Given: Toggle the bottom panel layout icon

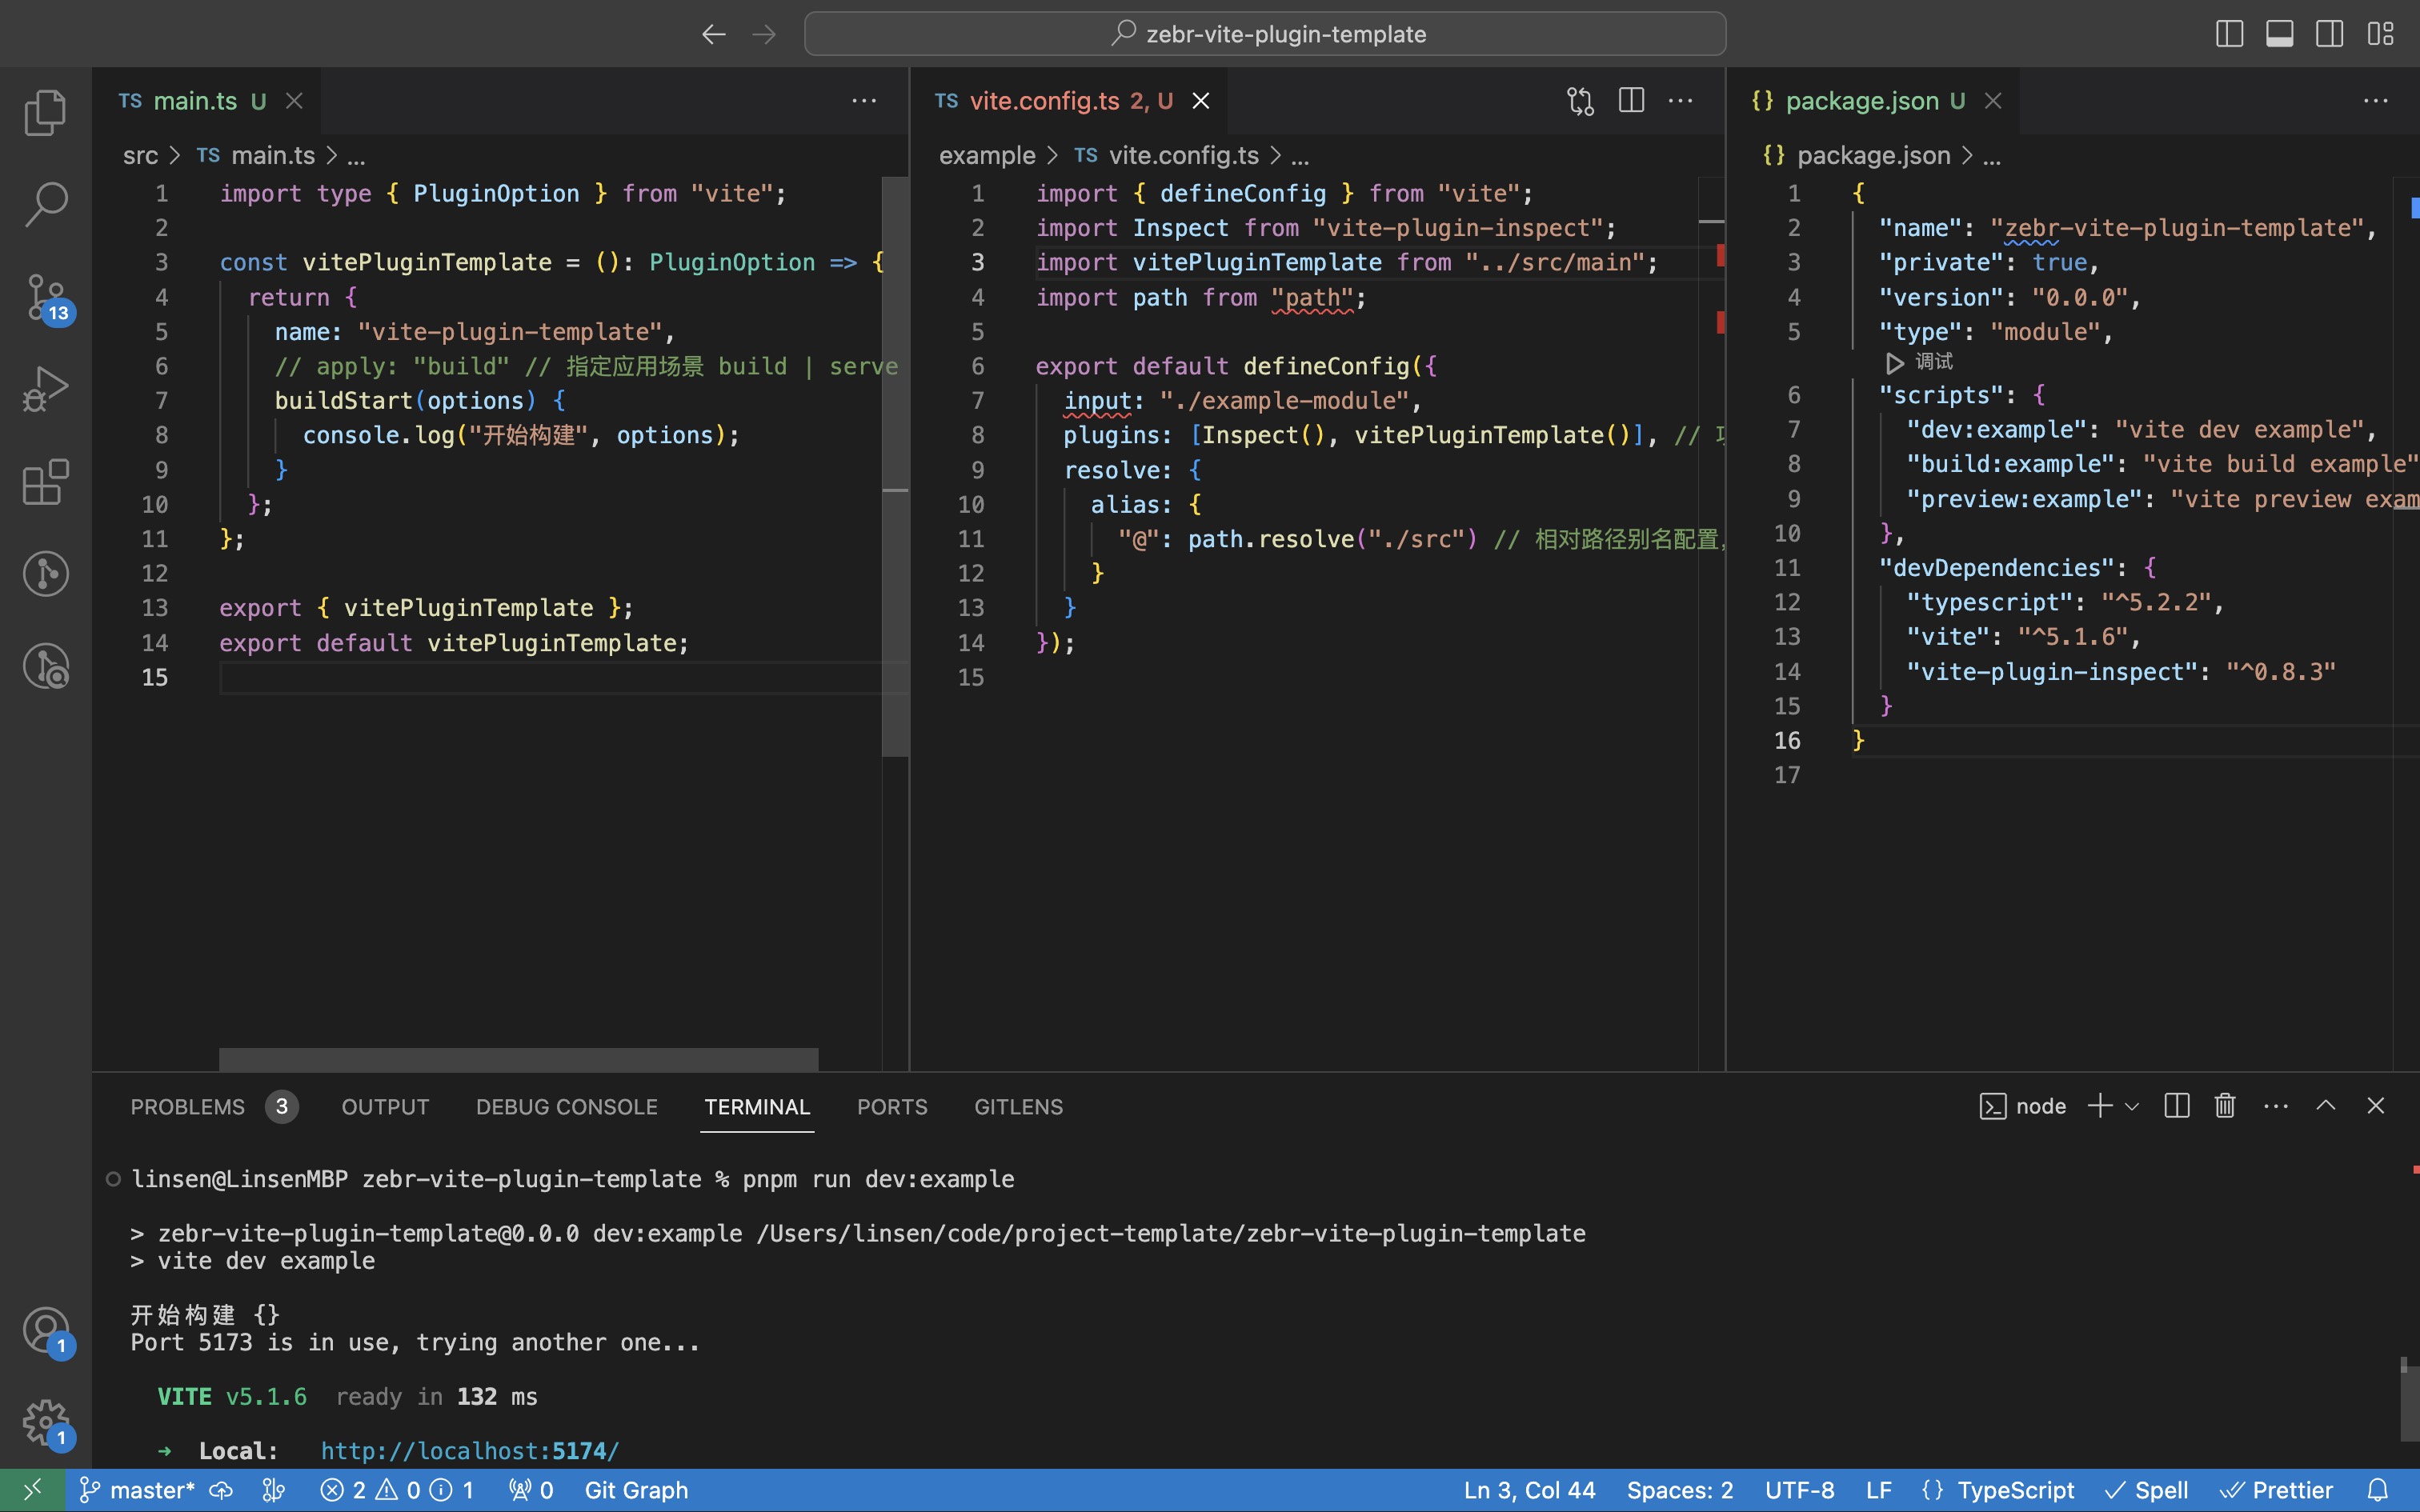Looking at the screenshot, I should tap(2279, 34).
